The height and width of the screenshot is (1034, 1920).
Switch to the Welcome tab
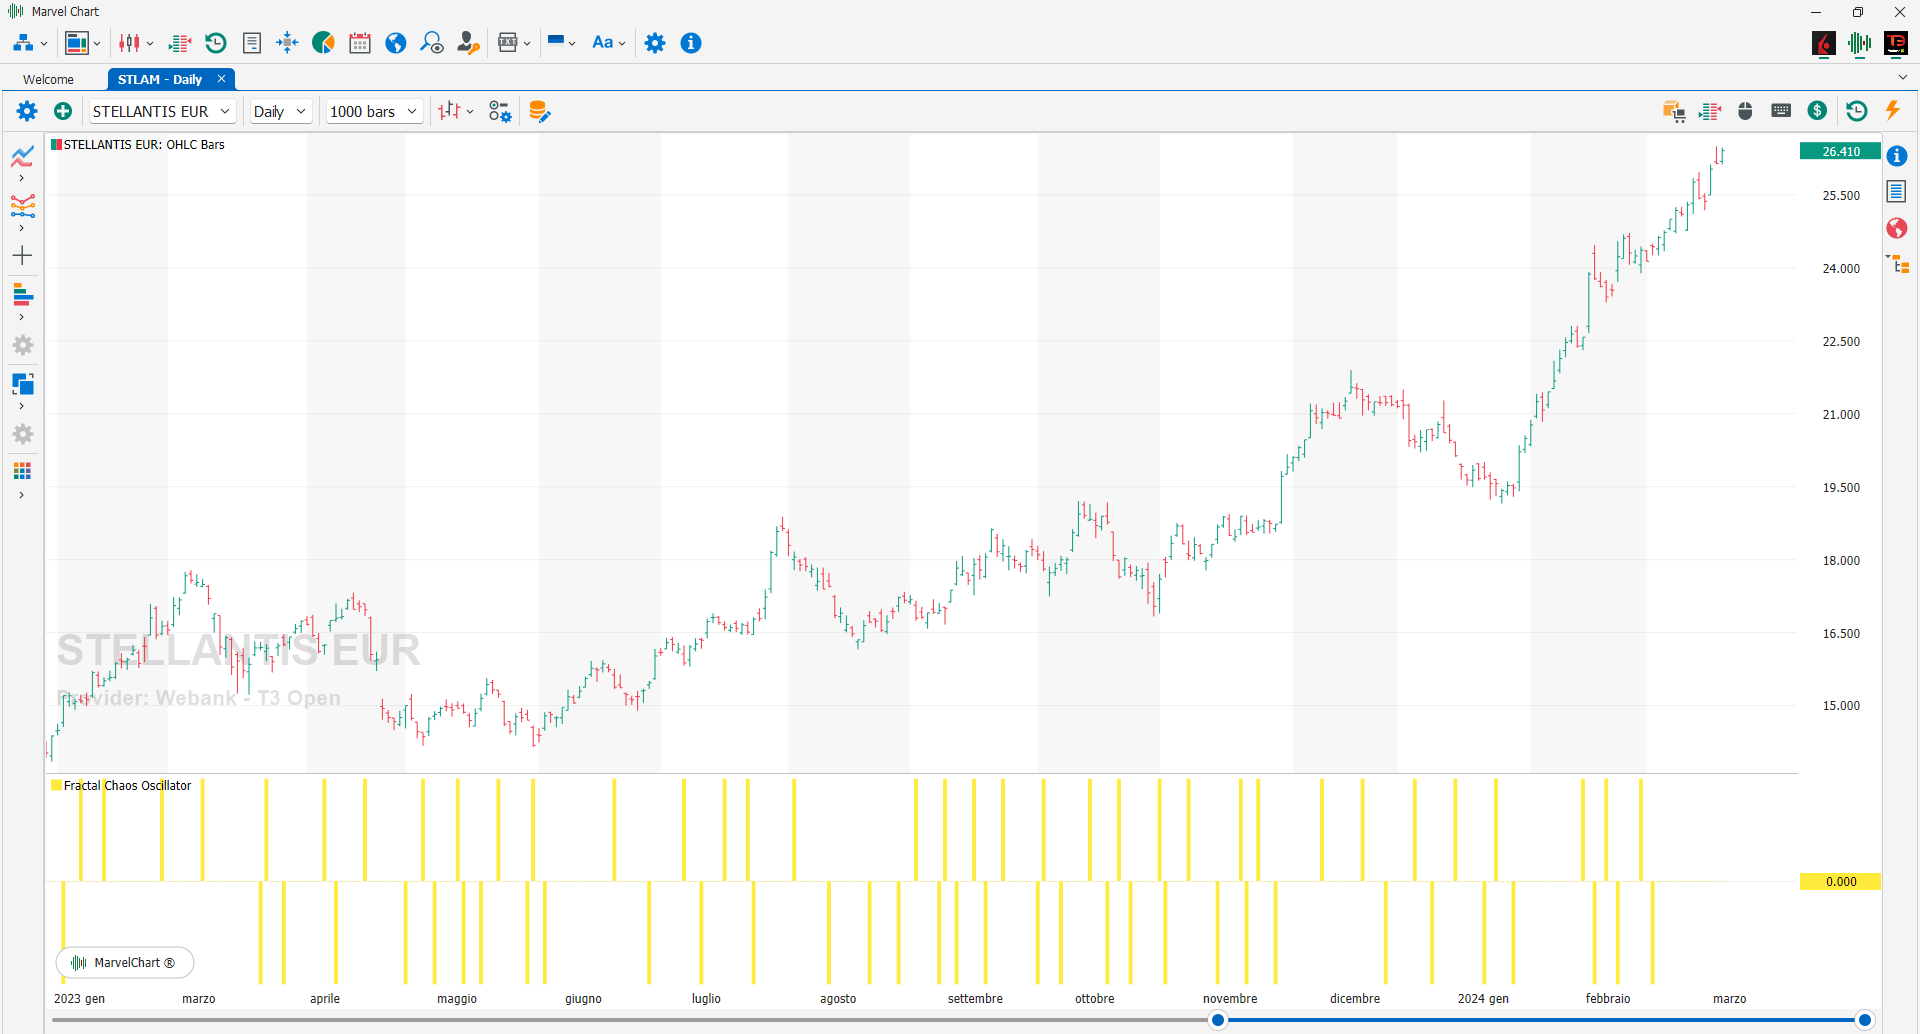[x=49, y=80]
